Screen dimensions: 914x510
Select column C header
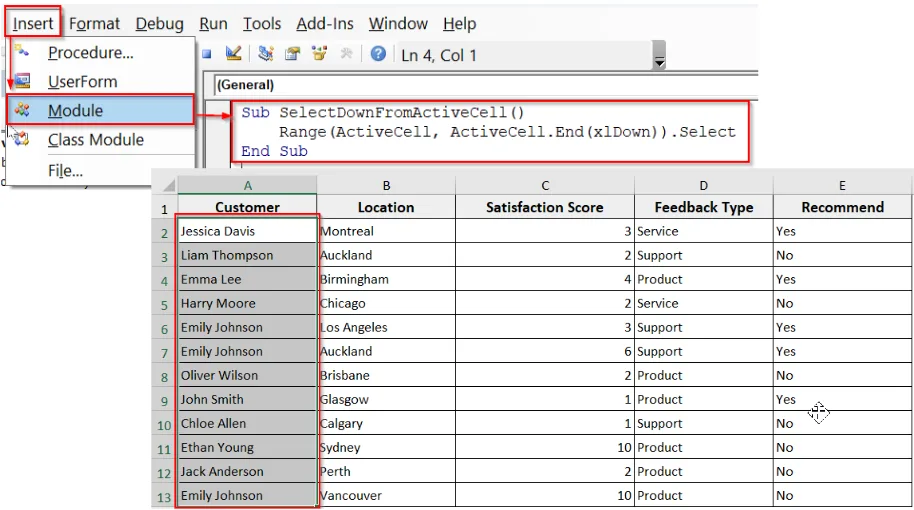545,185
